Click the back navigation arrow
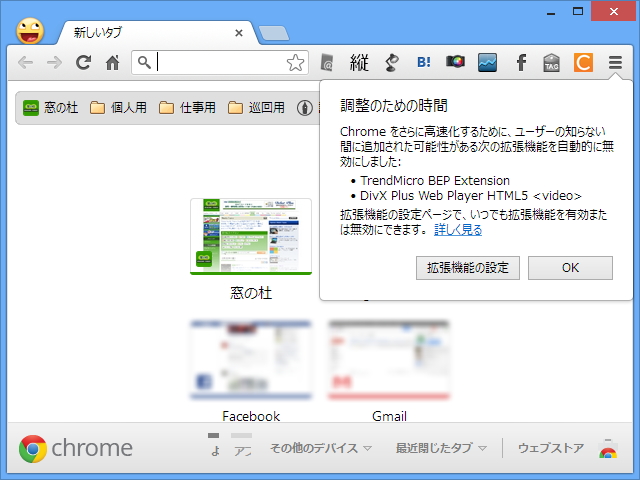Viewport: 640px width, 480px height. 25,62
